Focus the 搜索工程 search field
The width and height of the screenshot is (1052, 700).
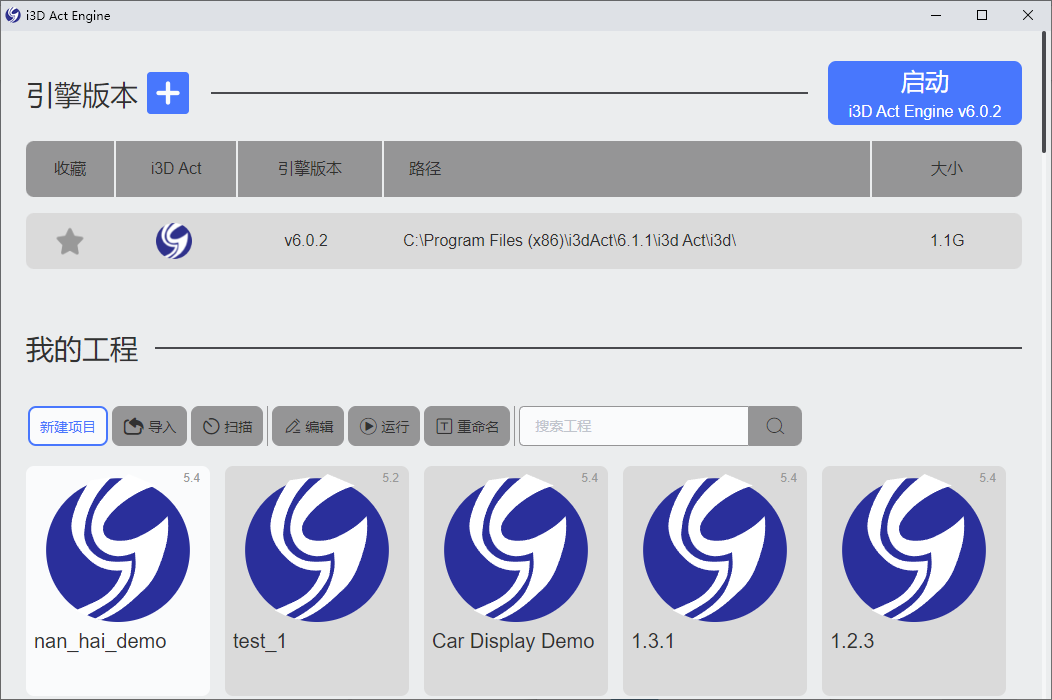[x=633, y=426]
